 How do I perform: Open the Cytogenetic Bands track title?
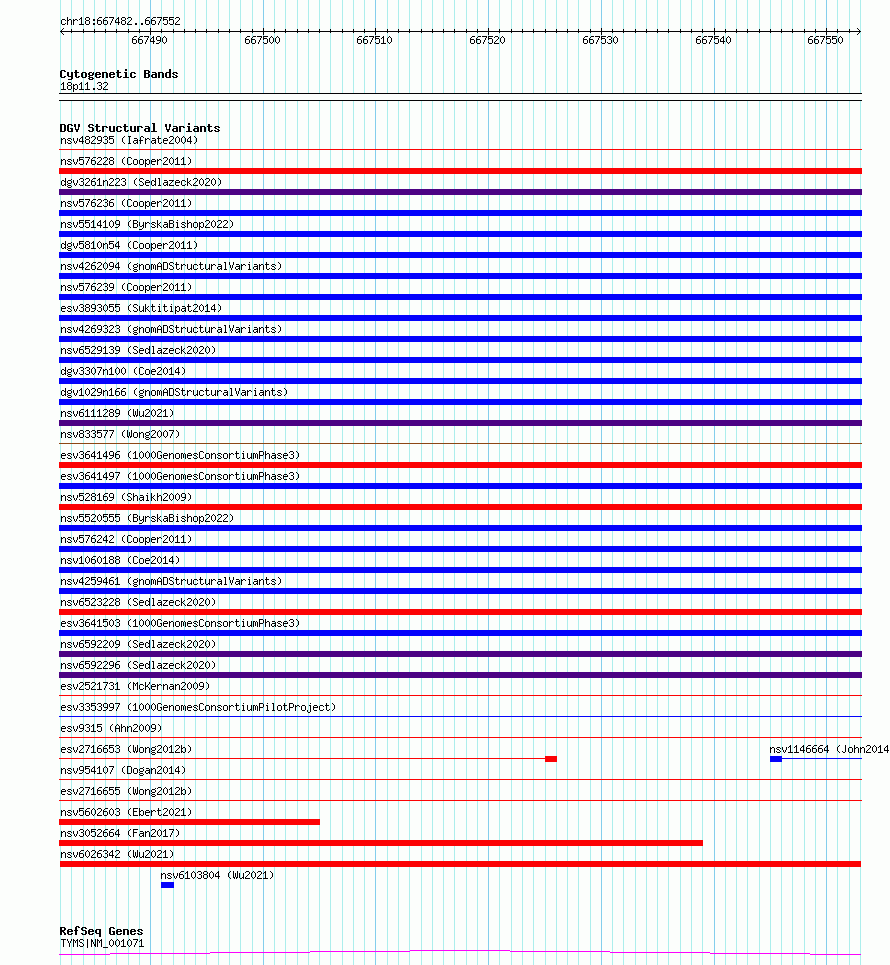119,74
